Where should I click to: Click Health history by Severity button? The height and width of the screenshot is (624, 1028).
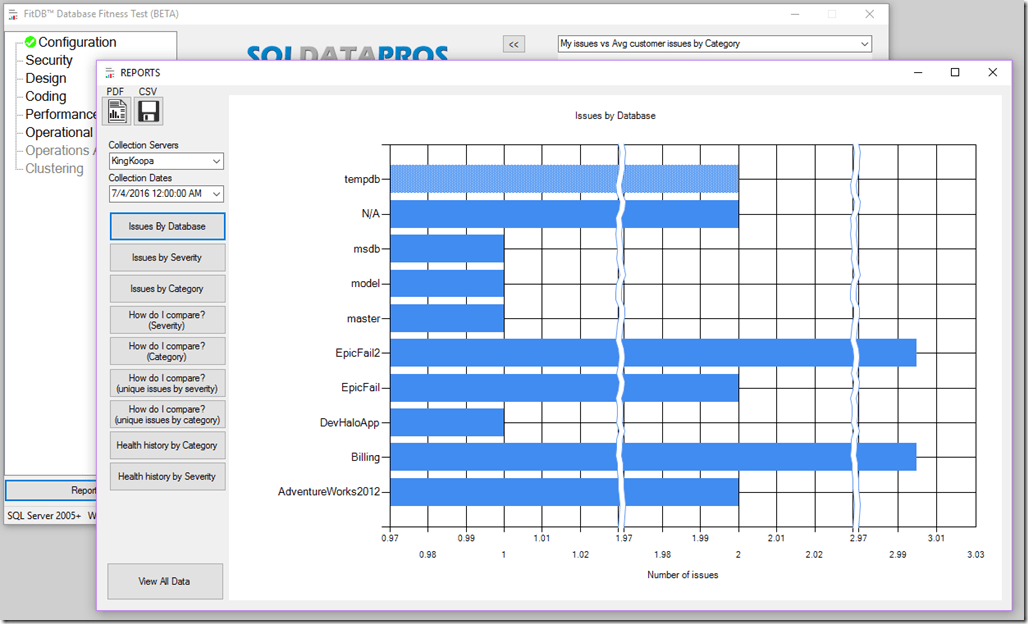click(x=166, y=476)
